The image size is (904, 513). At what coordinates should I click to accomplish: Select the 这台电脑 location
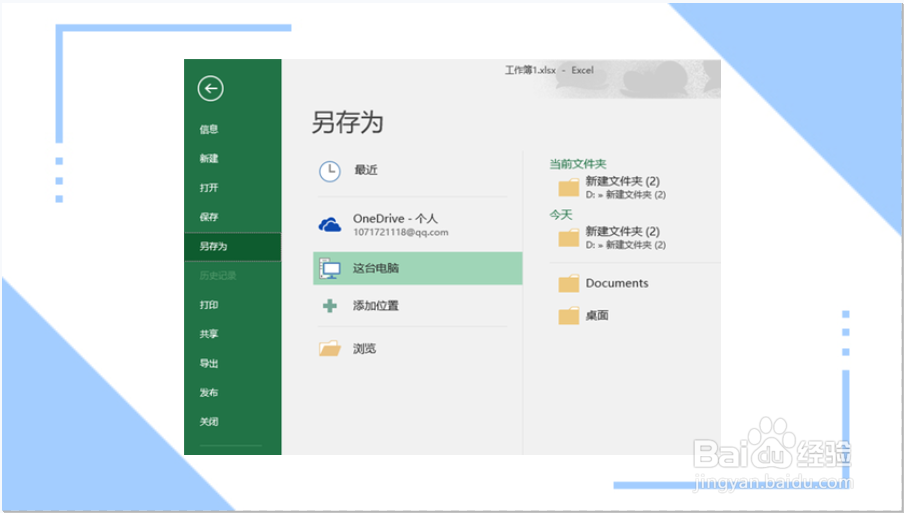(x=417, y=268)
